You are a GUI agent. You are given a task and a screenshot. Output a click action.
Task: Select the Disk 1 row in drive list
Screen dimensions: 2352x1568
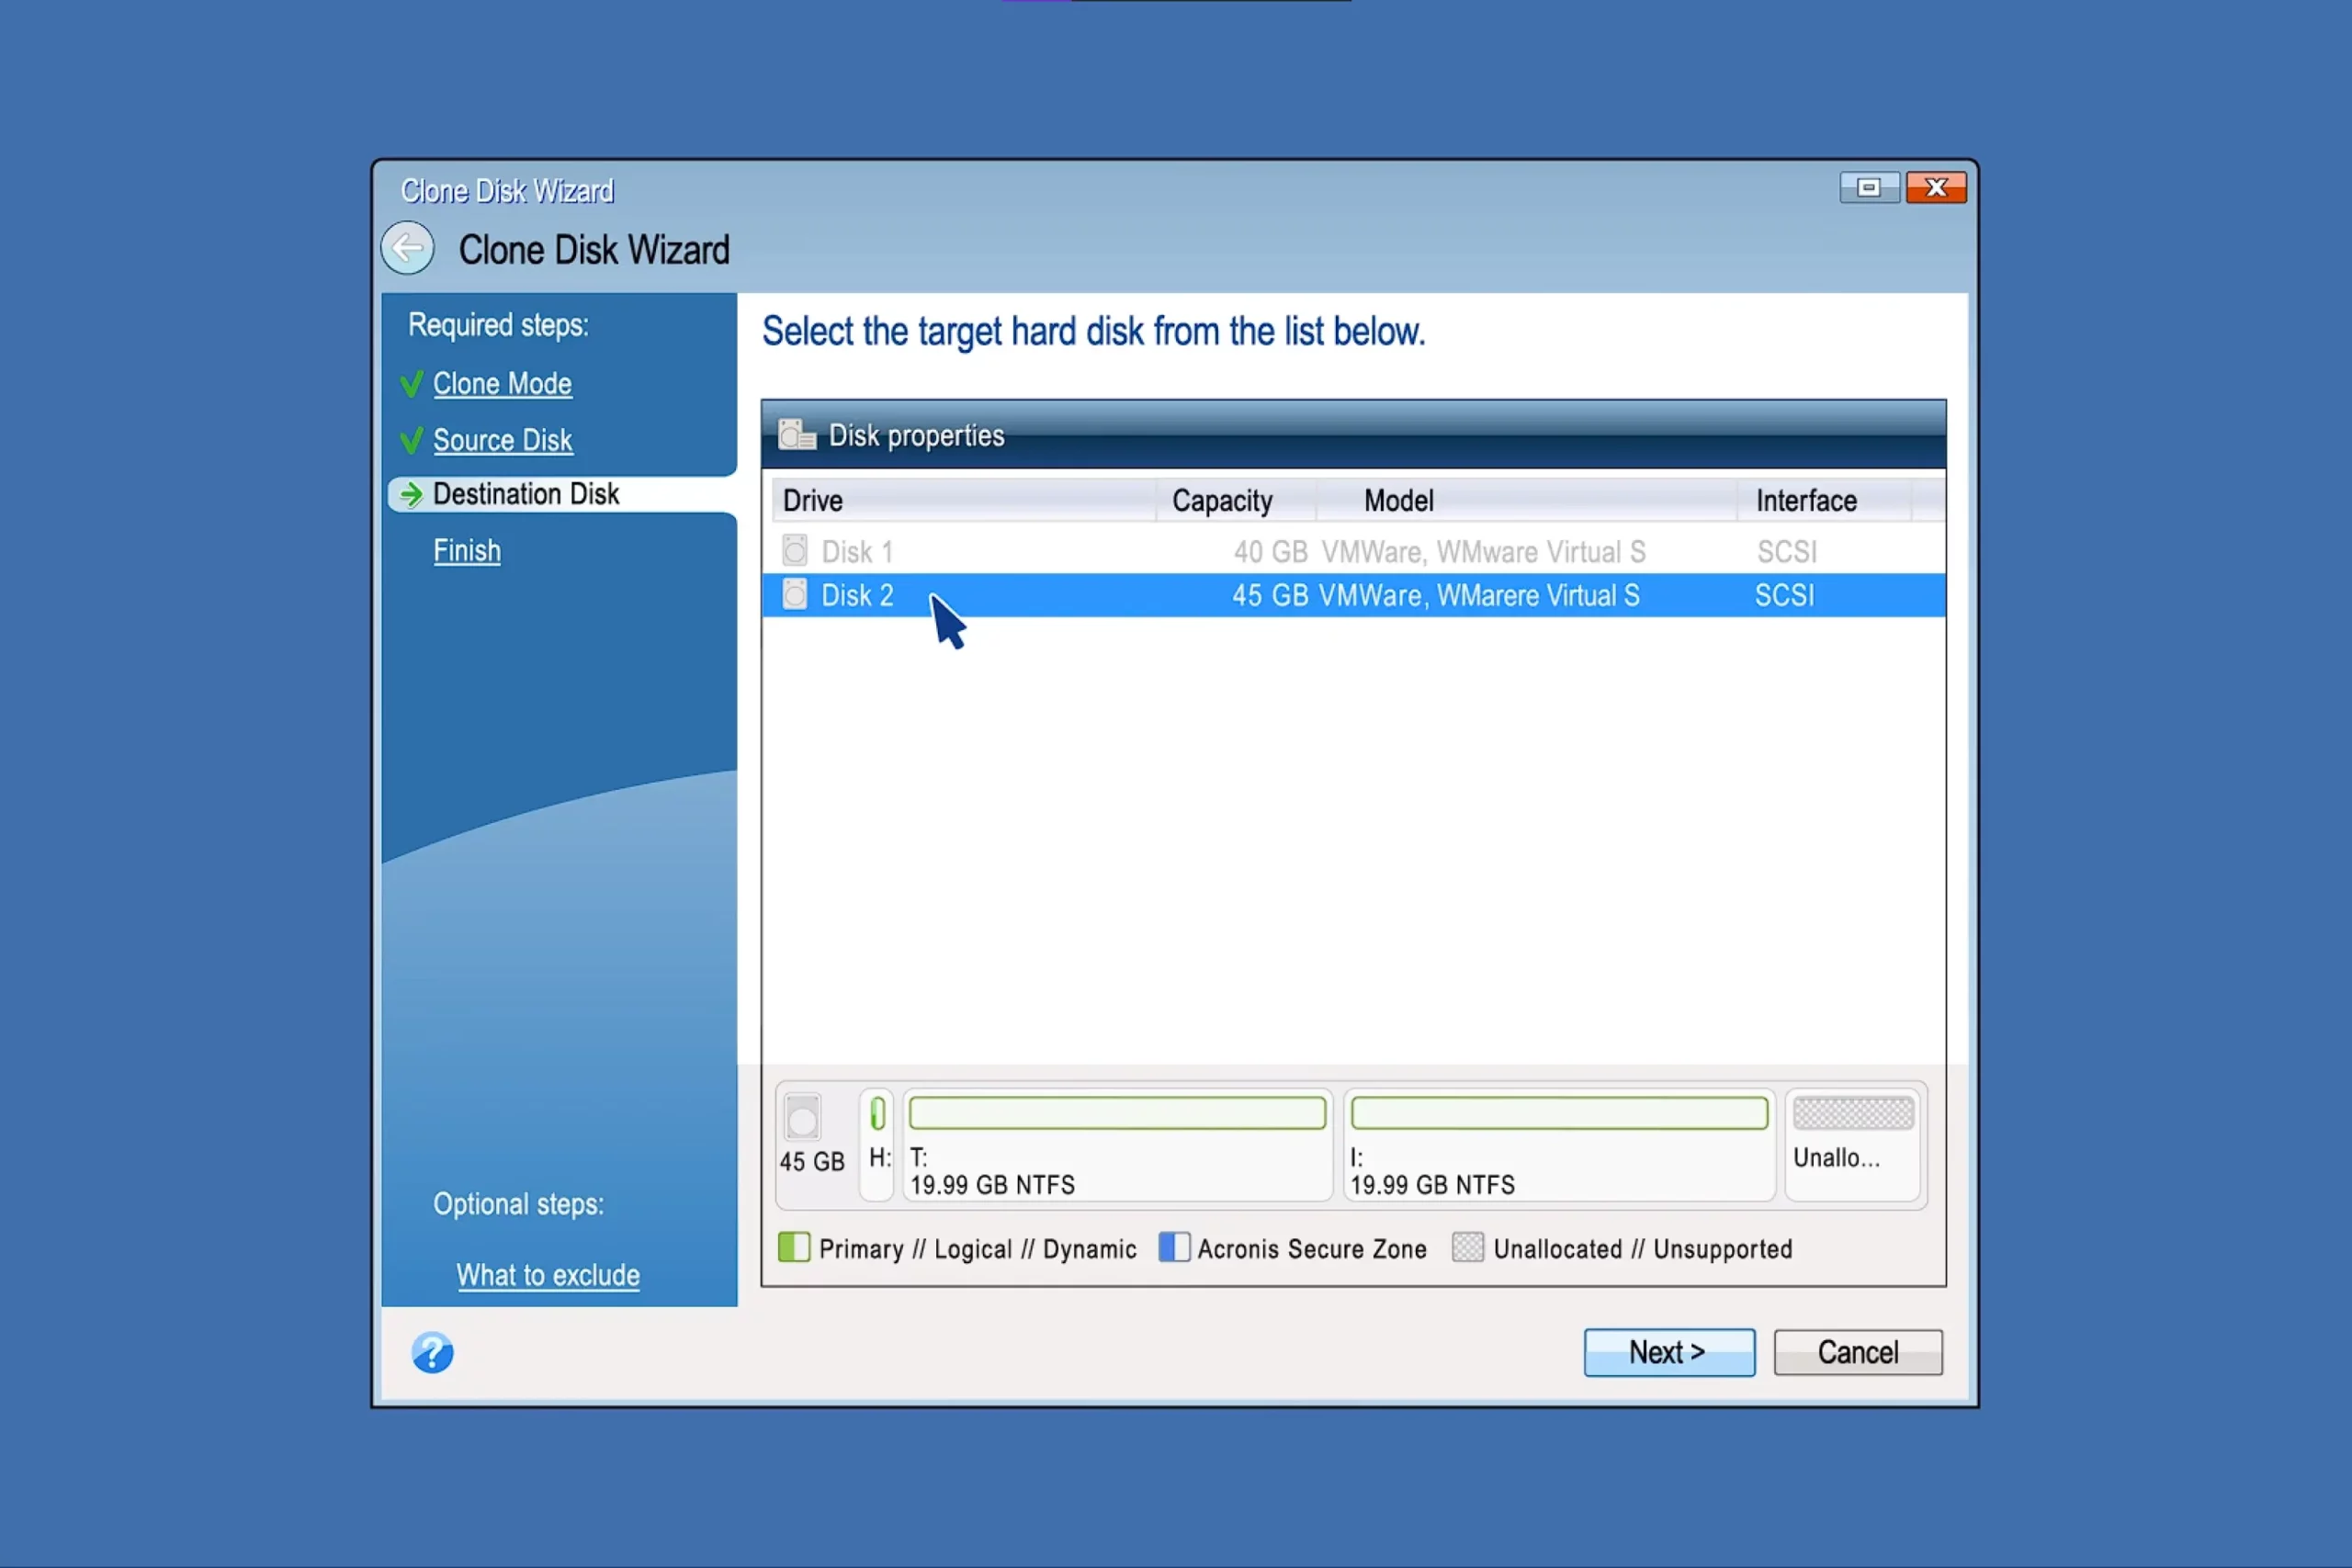[1300, 552]
